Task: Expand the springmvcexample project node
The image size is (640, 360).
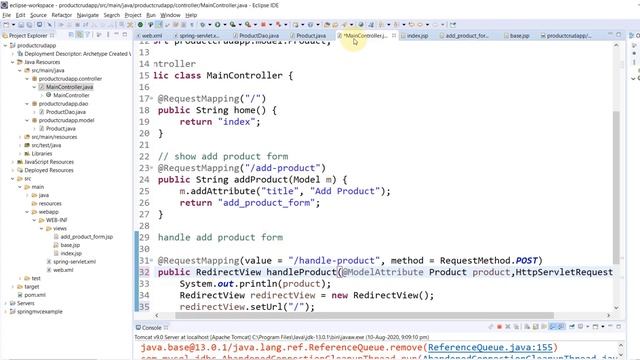Action: [5, 311]
